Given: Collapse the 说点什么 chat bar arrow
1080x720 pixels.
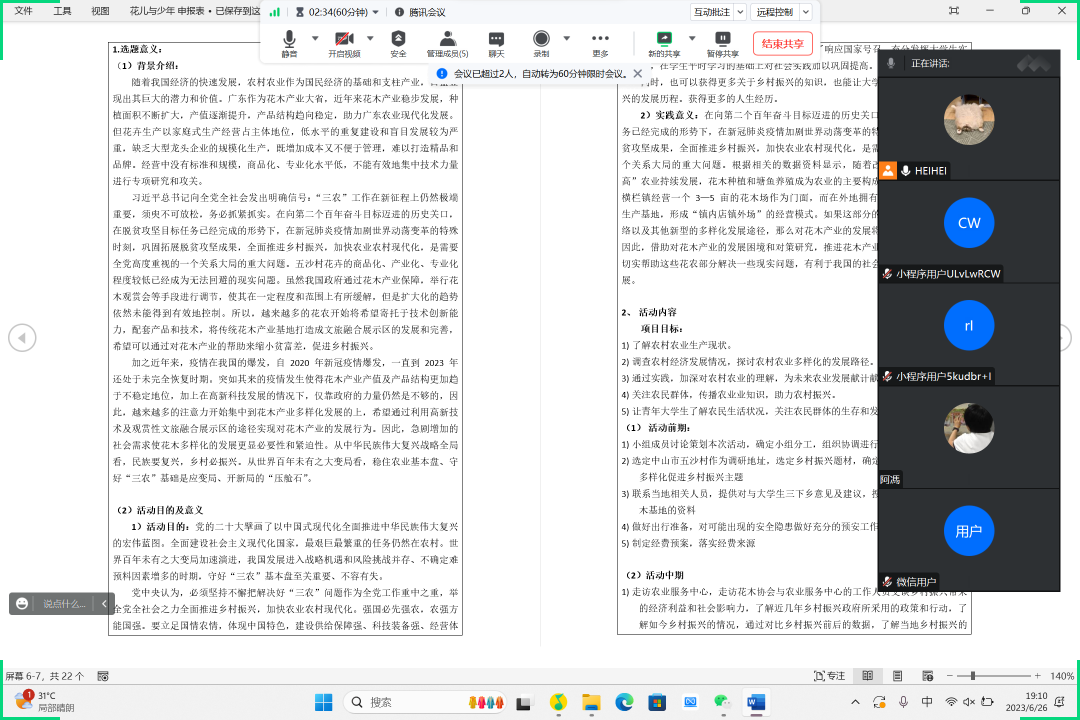Looking at the screenshot, I should [104, 604].
